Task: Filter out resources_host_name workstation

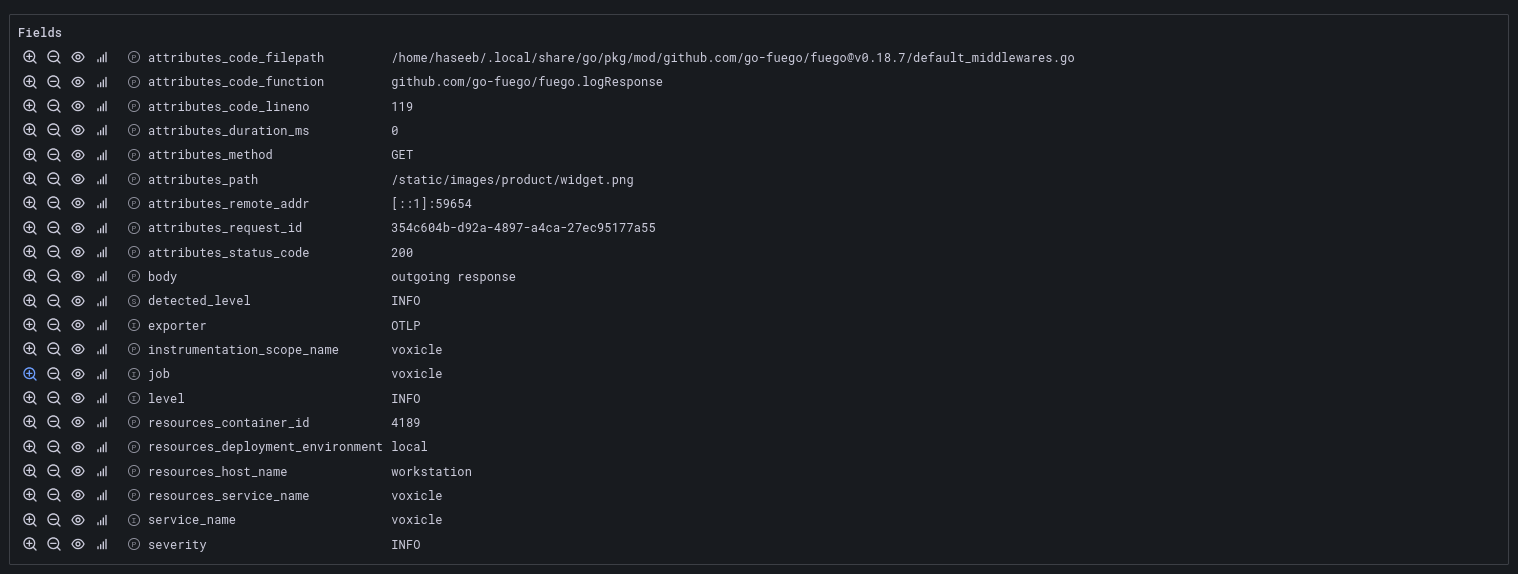Action: click(x=54, y=472)
